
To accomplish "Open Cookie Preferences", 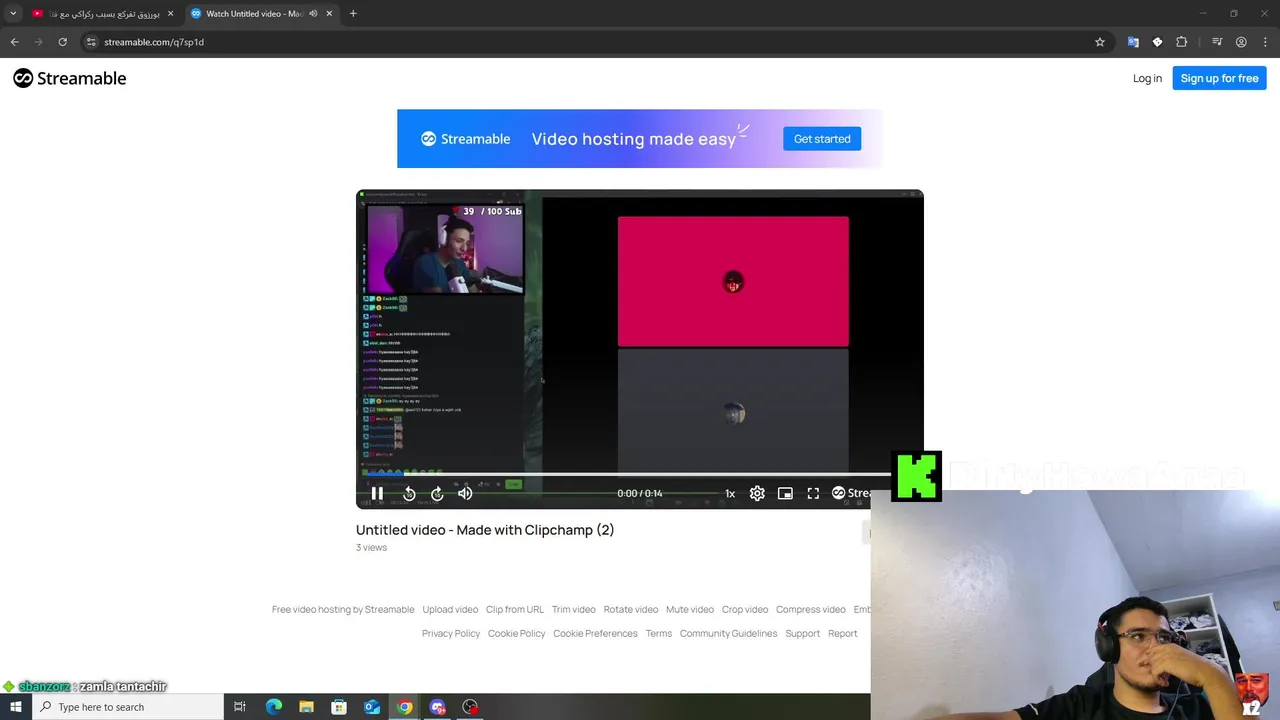I will click(595, 633).
